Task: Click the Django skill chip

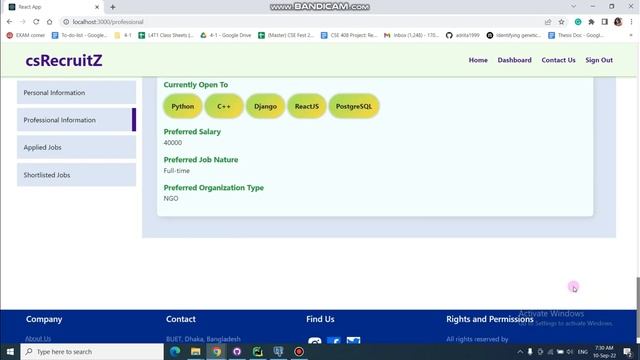Action: click(x=265, y=106)
